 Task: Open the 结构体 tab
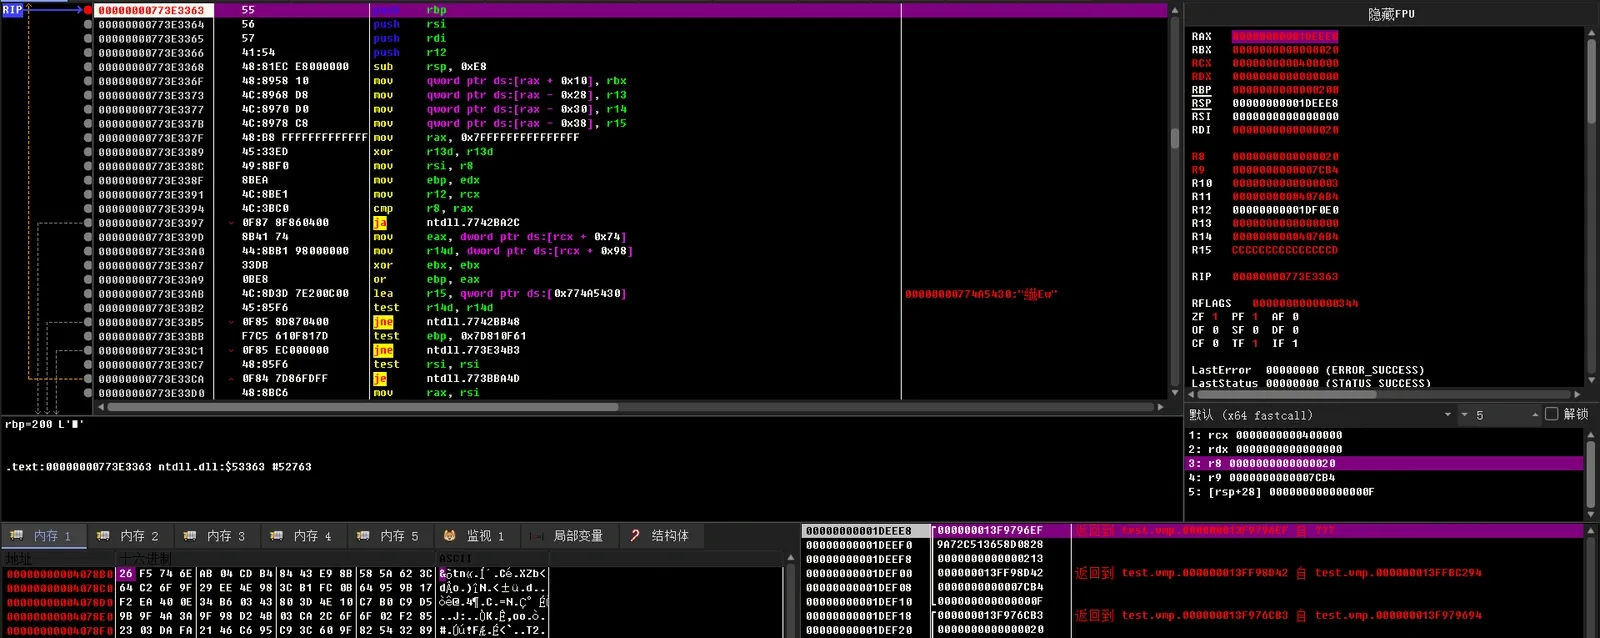click(x=660, y=536)
